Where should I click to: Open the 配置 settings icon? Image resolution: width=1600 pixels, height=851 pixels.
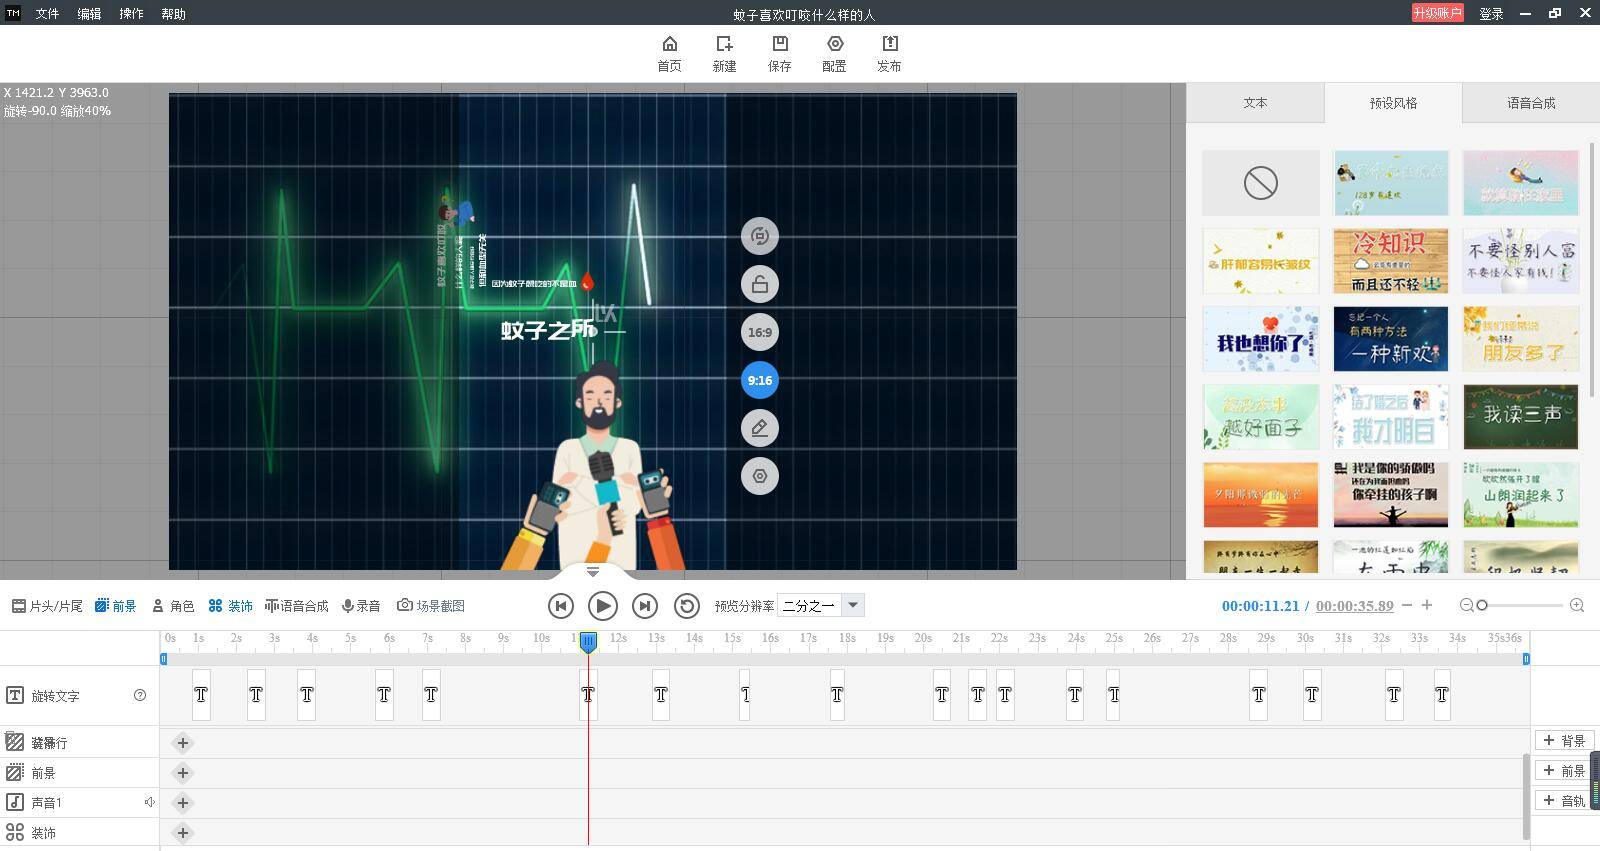834,53
